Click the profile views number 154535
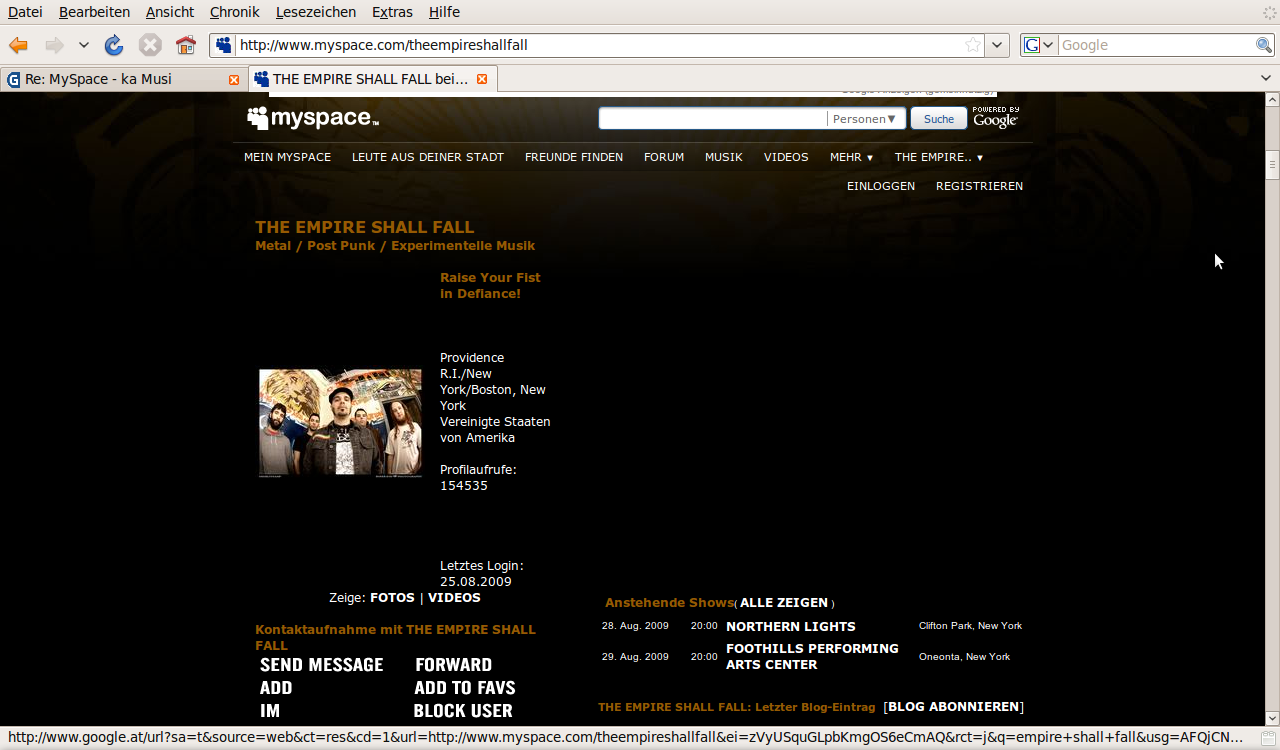The height and width of the screenshot is (750, 1280). click(464, 485)
